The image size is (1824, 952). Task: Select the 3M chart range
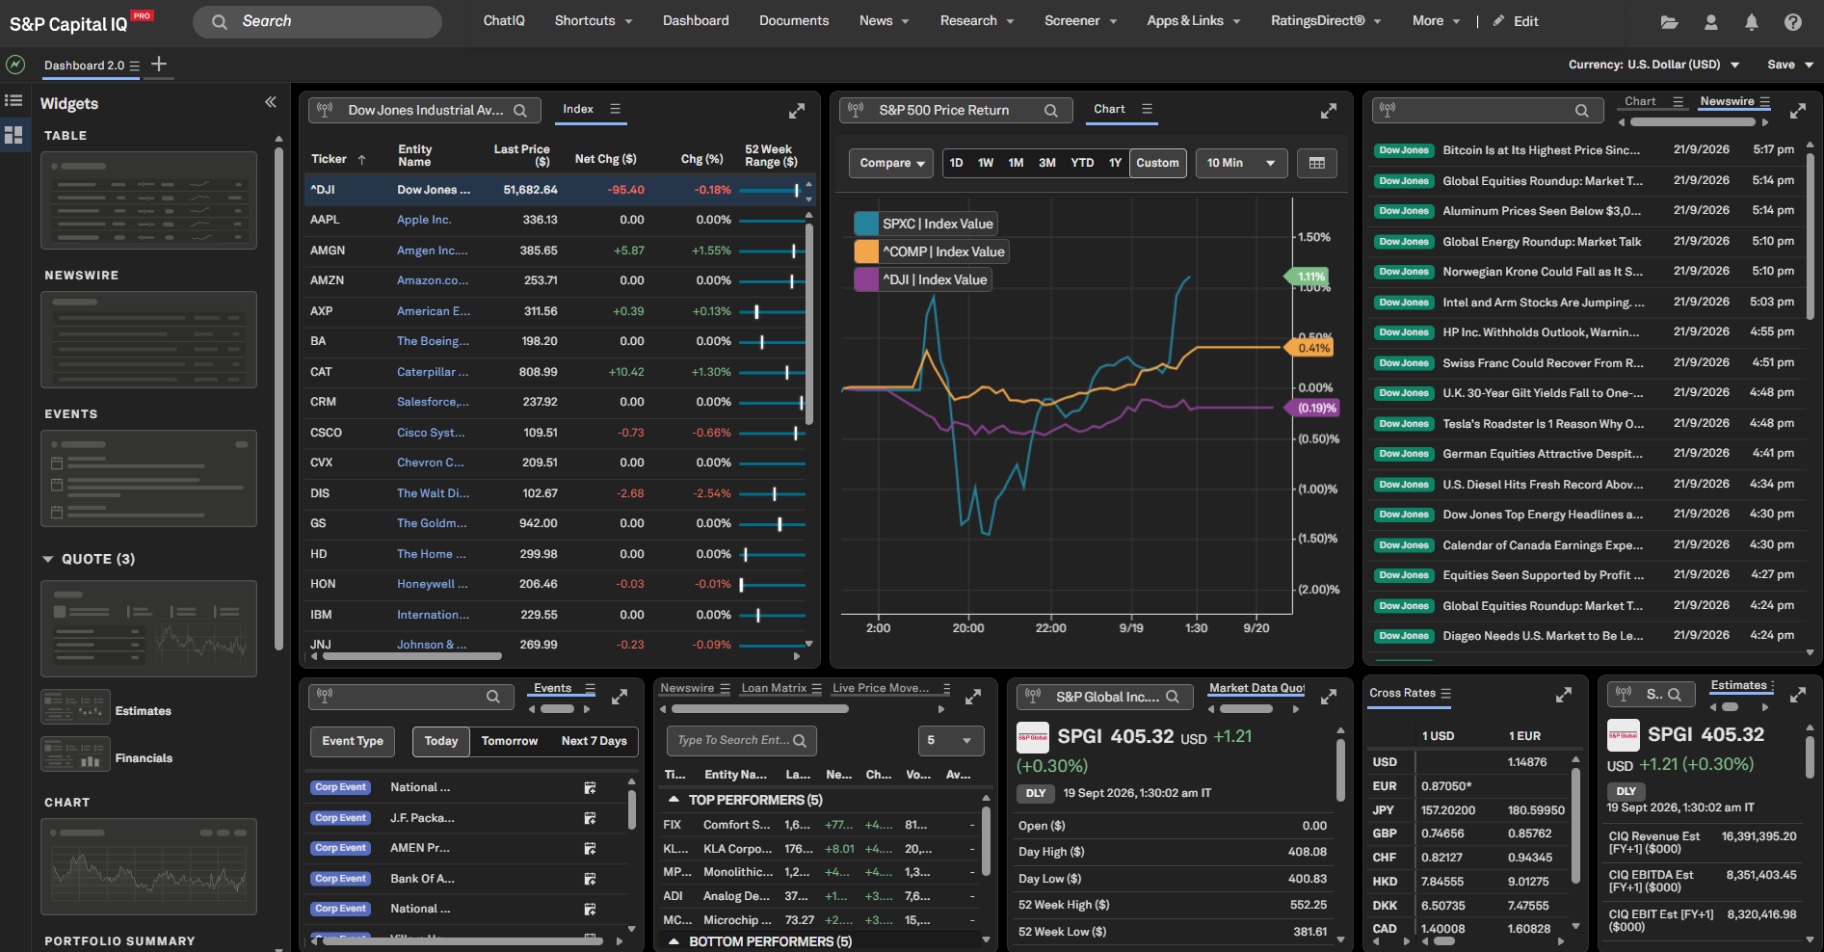coord(1047,163)
